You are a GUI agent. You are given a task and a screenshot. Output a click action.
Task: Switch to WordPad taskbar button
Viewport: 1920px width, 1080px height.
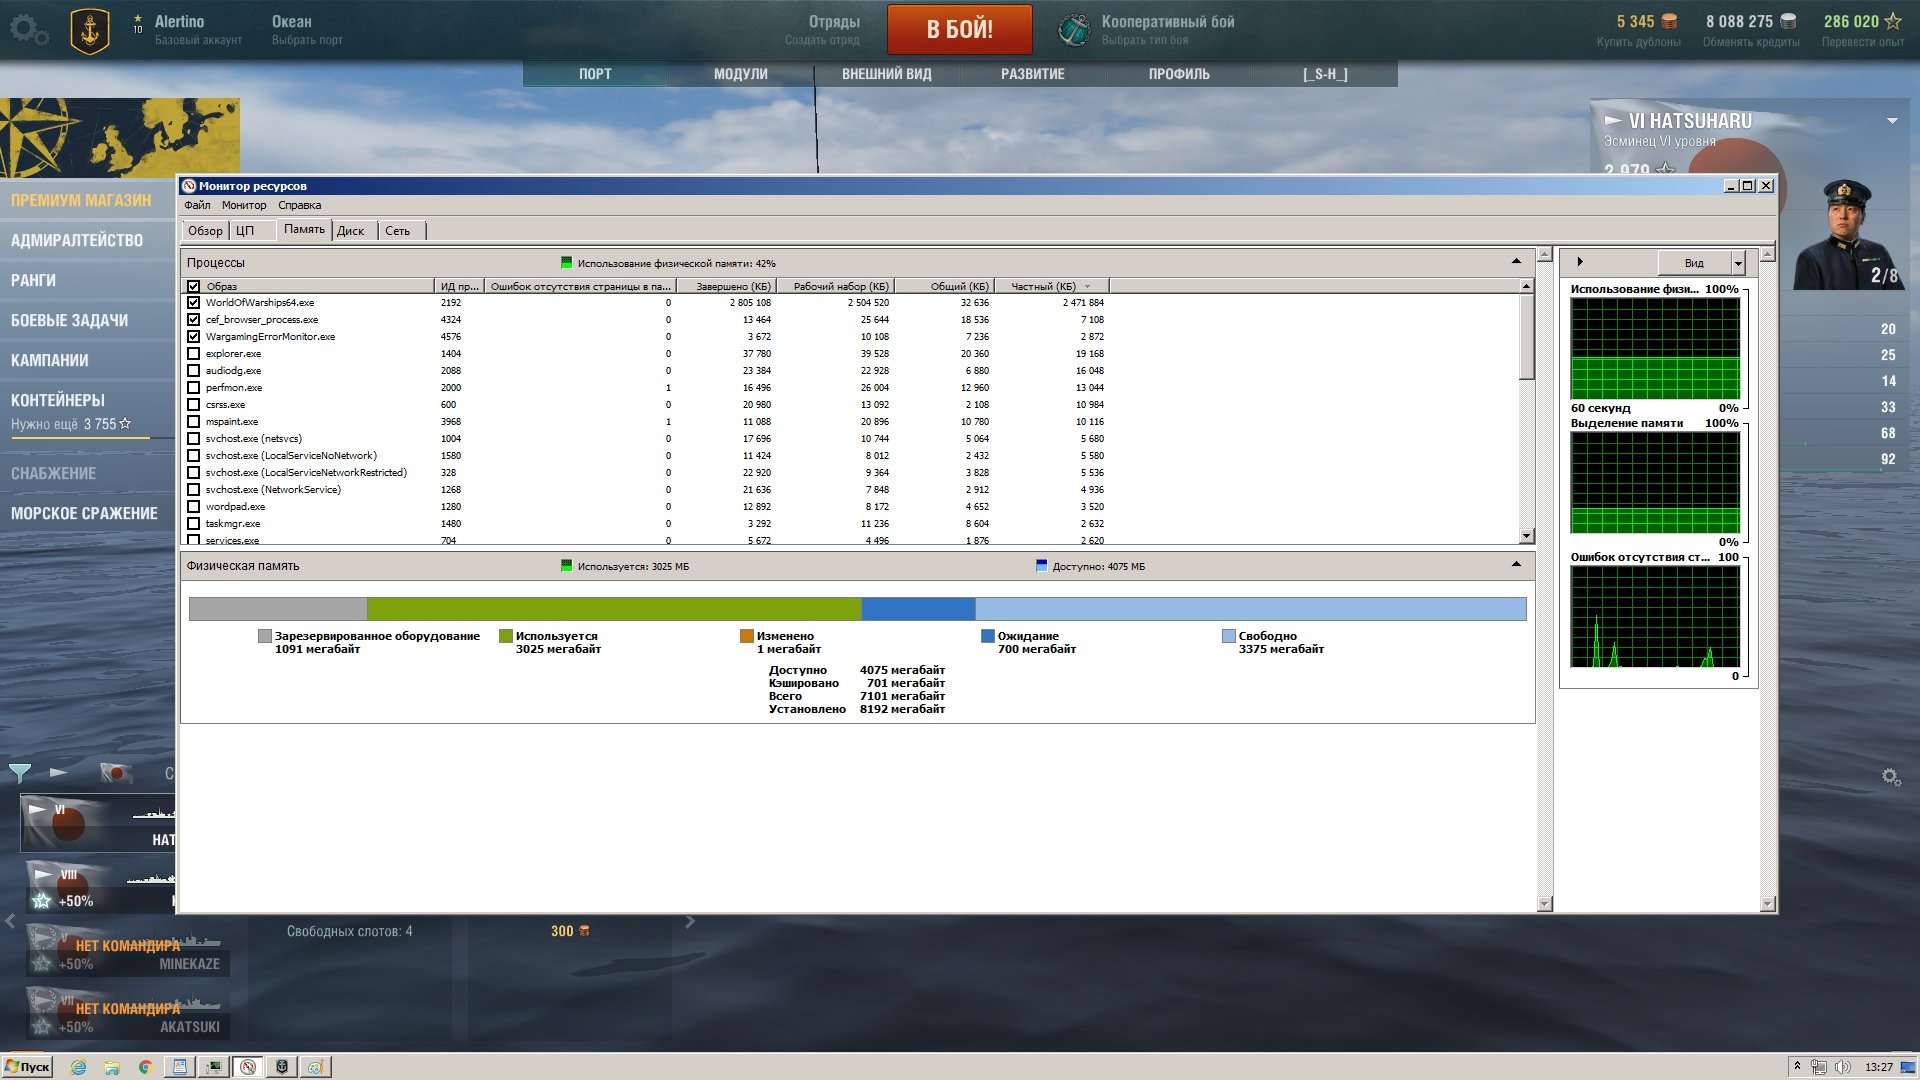tap(180, 1067)
